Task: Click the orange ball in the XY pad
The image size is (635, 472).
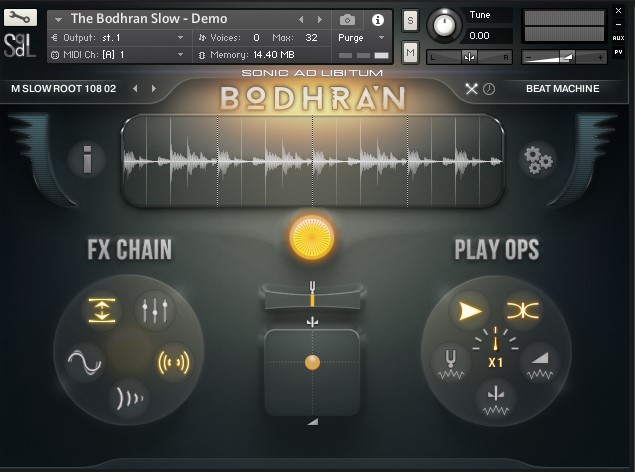Action: [312, 362]
